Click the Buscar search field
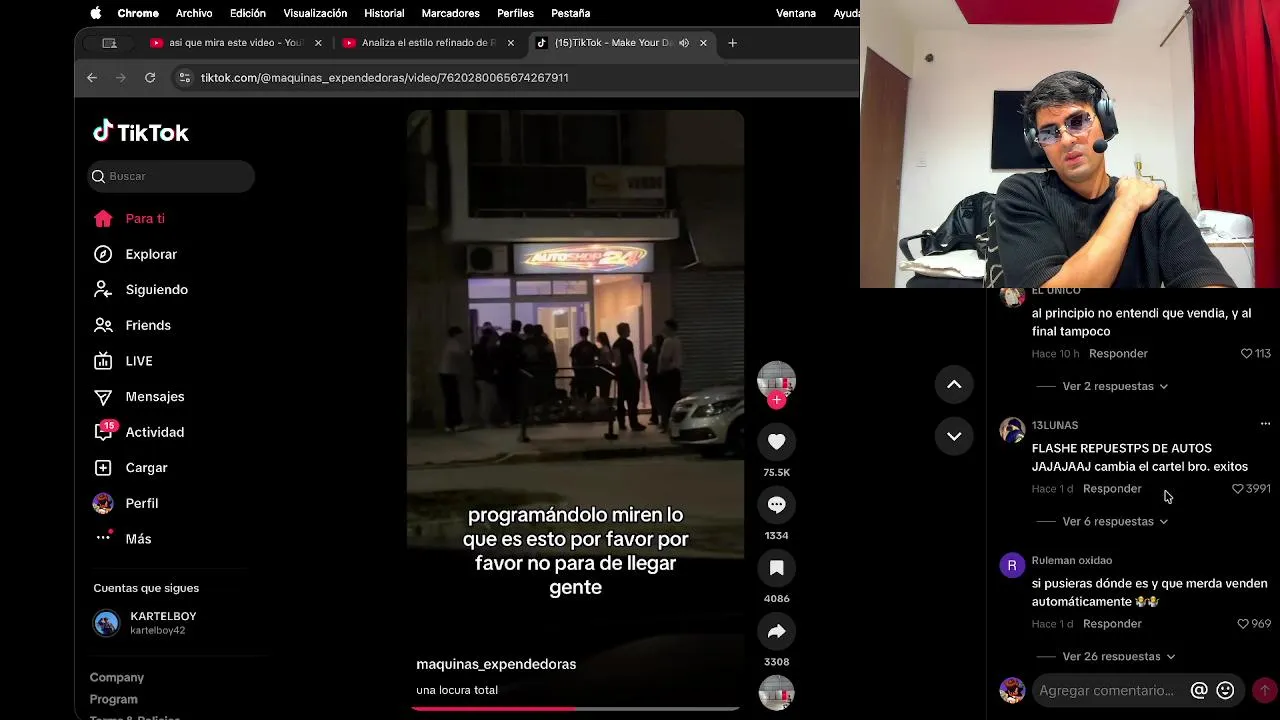The width and height of the screenshot is (1280, 720). (171, 176)
